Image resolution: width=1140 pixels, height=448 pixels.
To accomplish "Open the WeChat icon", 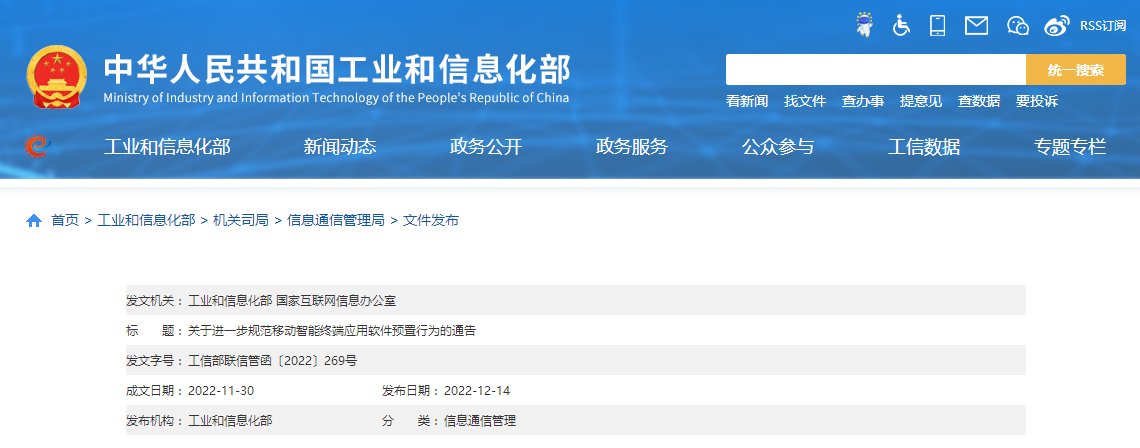I will (x=1018, y=25).
